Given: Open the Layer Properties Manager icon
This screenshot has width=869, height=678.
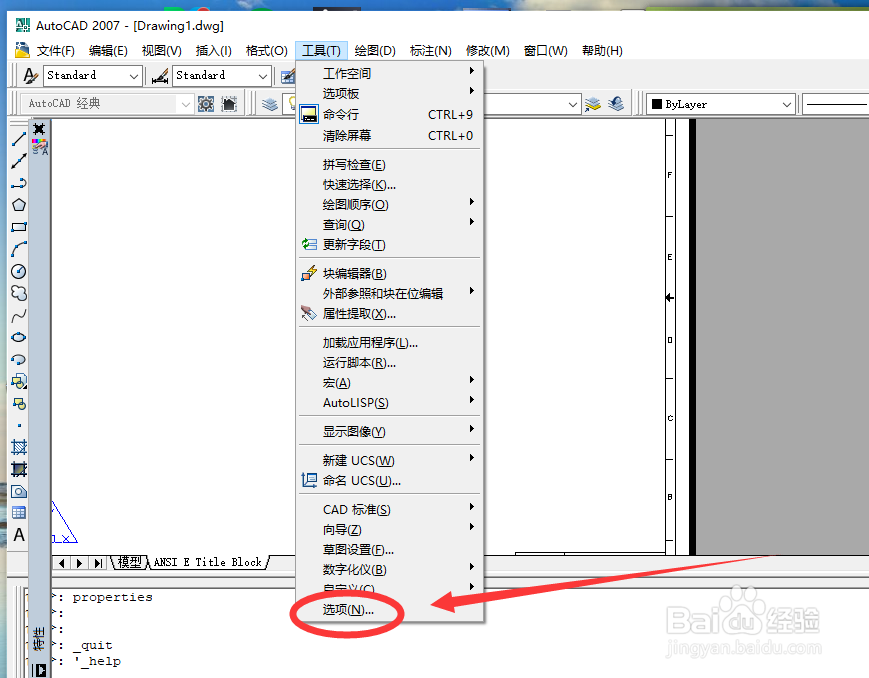Looking at the screenshot, I should click(x=270, y=104).
